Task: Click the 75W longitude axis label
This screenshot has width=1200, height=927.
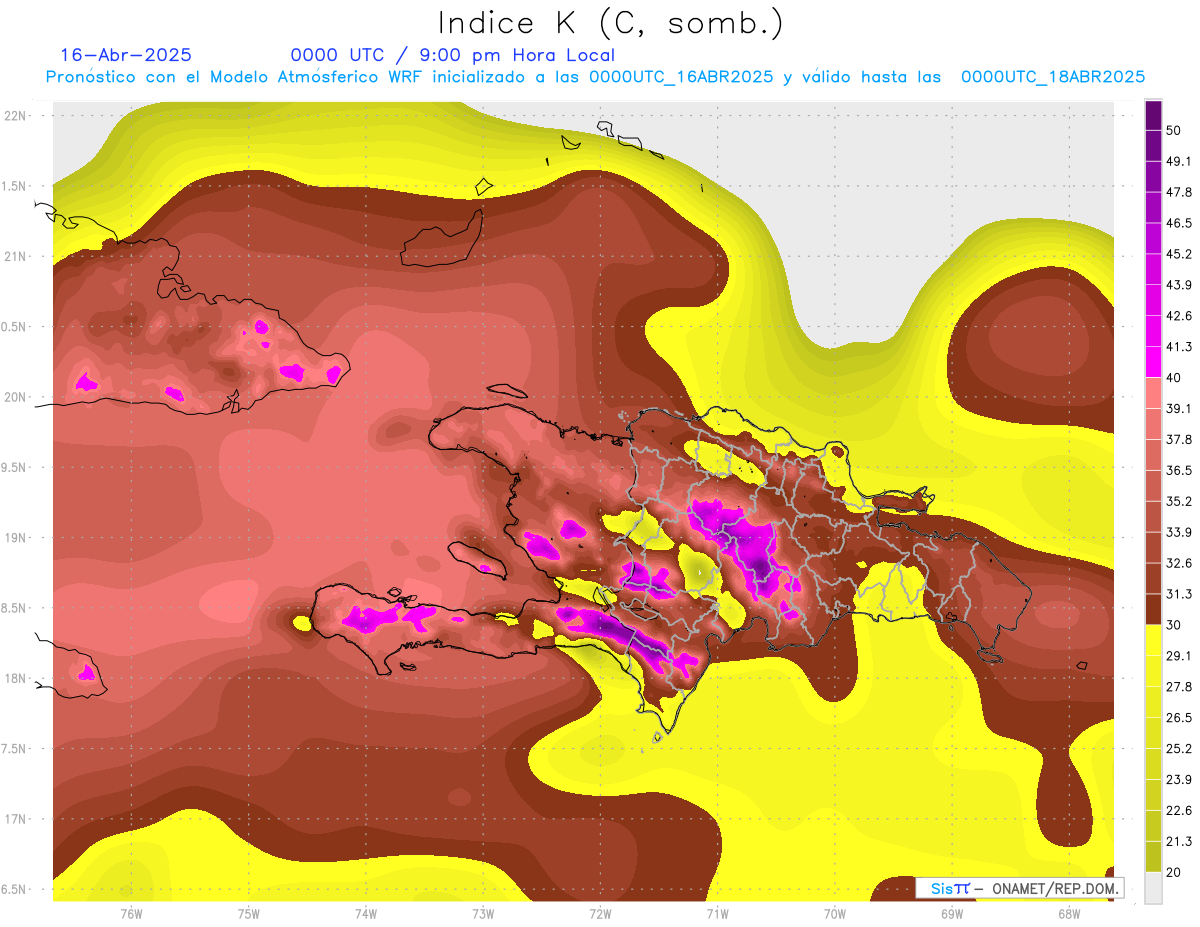Action: (x=249, y=913)
